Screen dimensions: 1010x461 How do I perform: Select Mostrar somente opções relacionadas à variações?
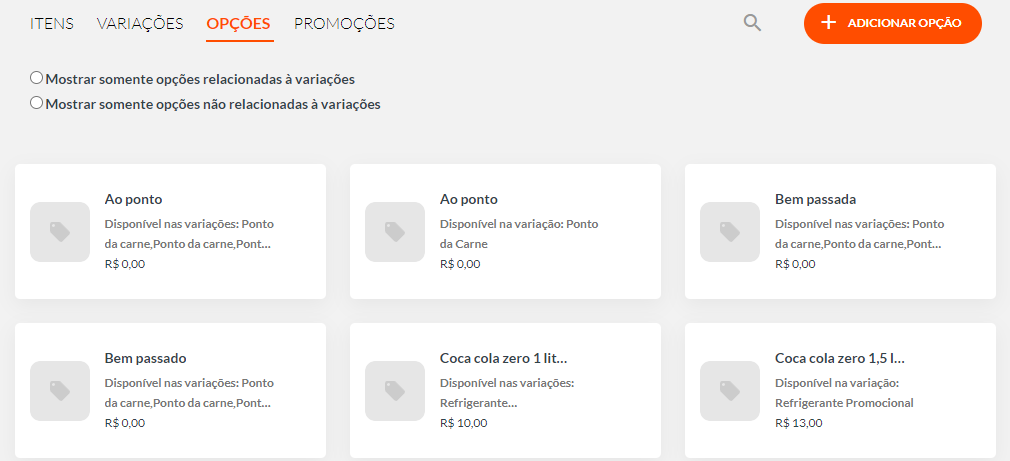37,78
